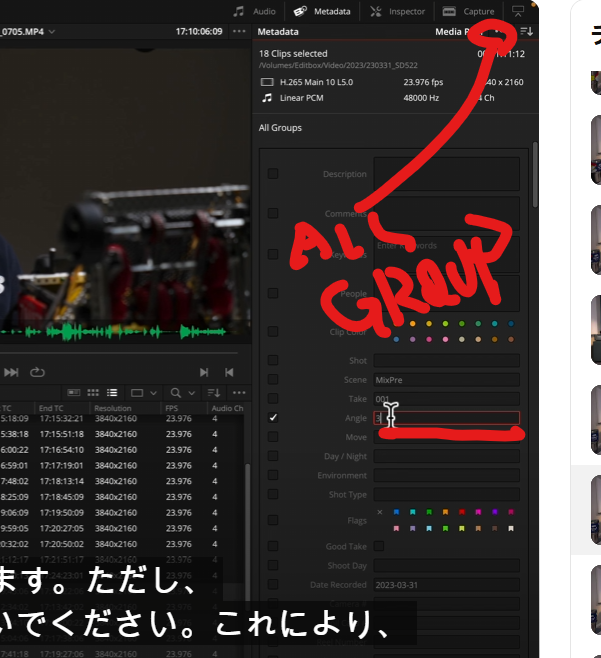Toggle loop playback icon
This screenshot has width=601, height=658.
pos(37,372)
